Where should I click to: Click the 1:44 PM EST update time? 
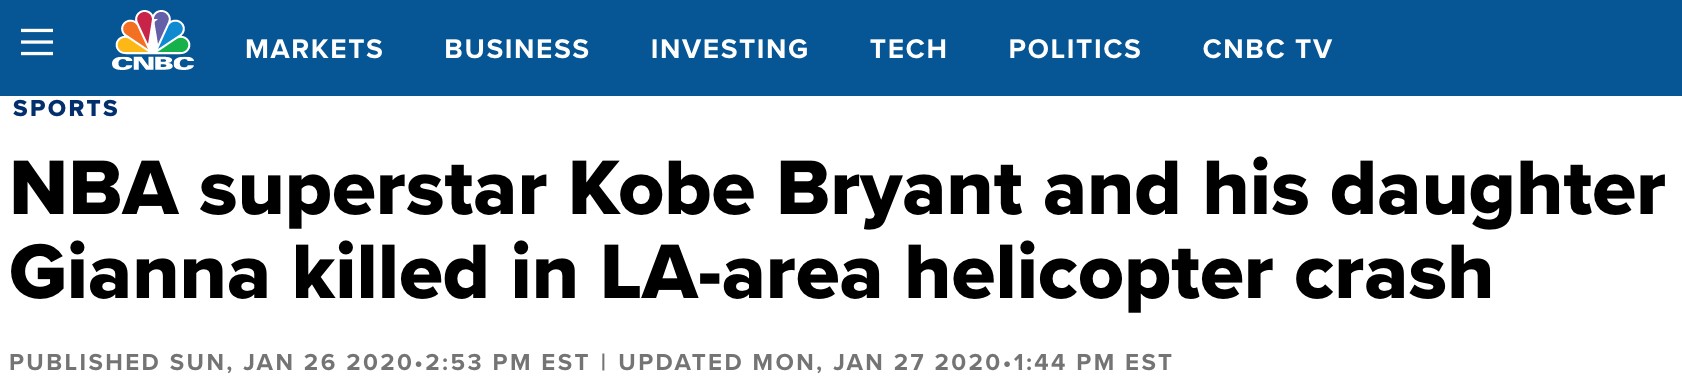[x=1093, y=362]
